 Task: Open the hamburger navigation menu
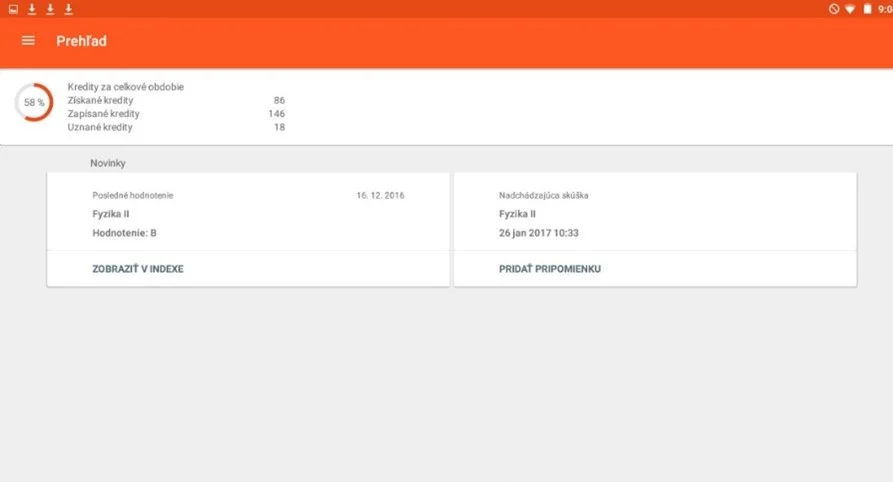[28, 41]
